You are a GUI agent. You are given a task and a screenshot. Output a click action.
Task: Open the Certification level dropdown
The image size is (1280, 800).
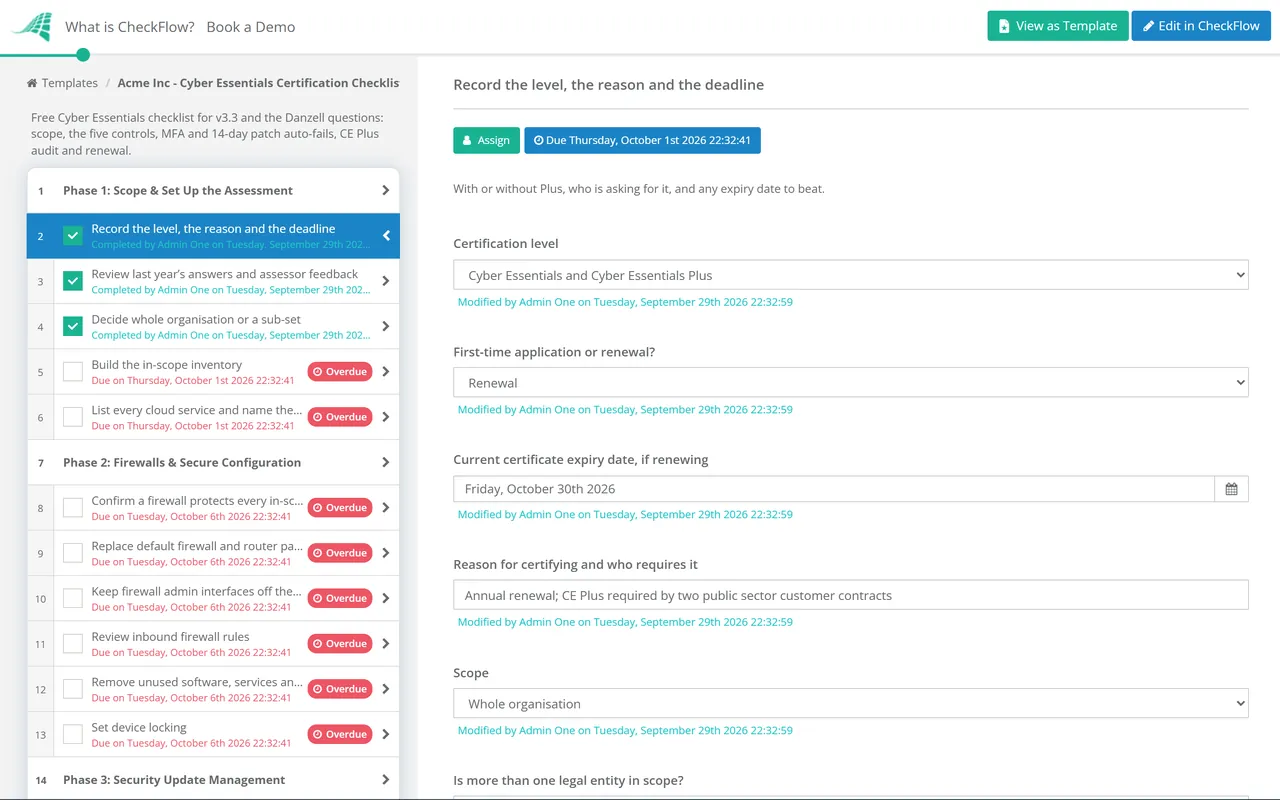[x=851, y=275]
